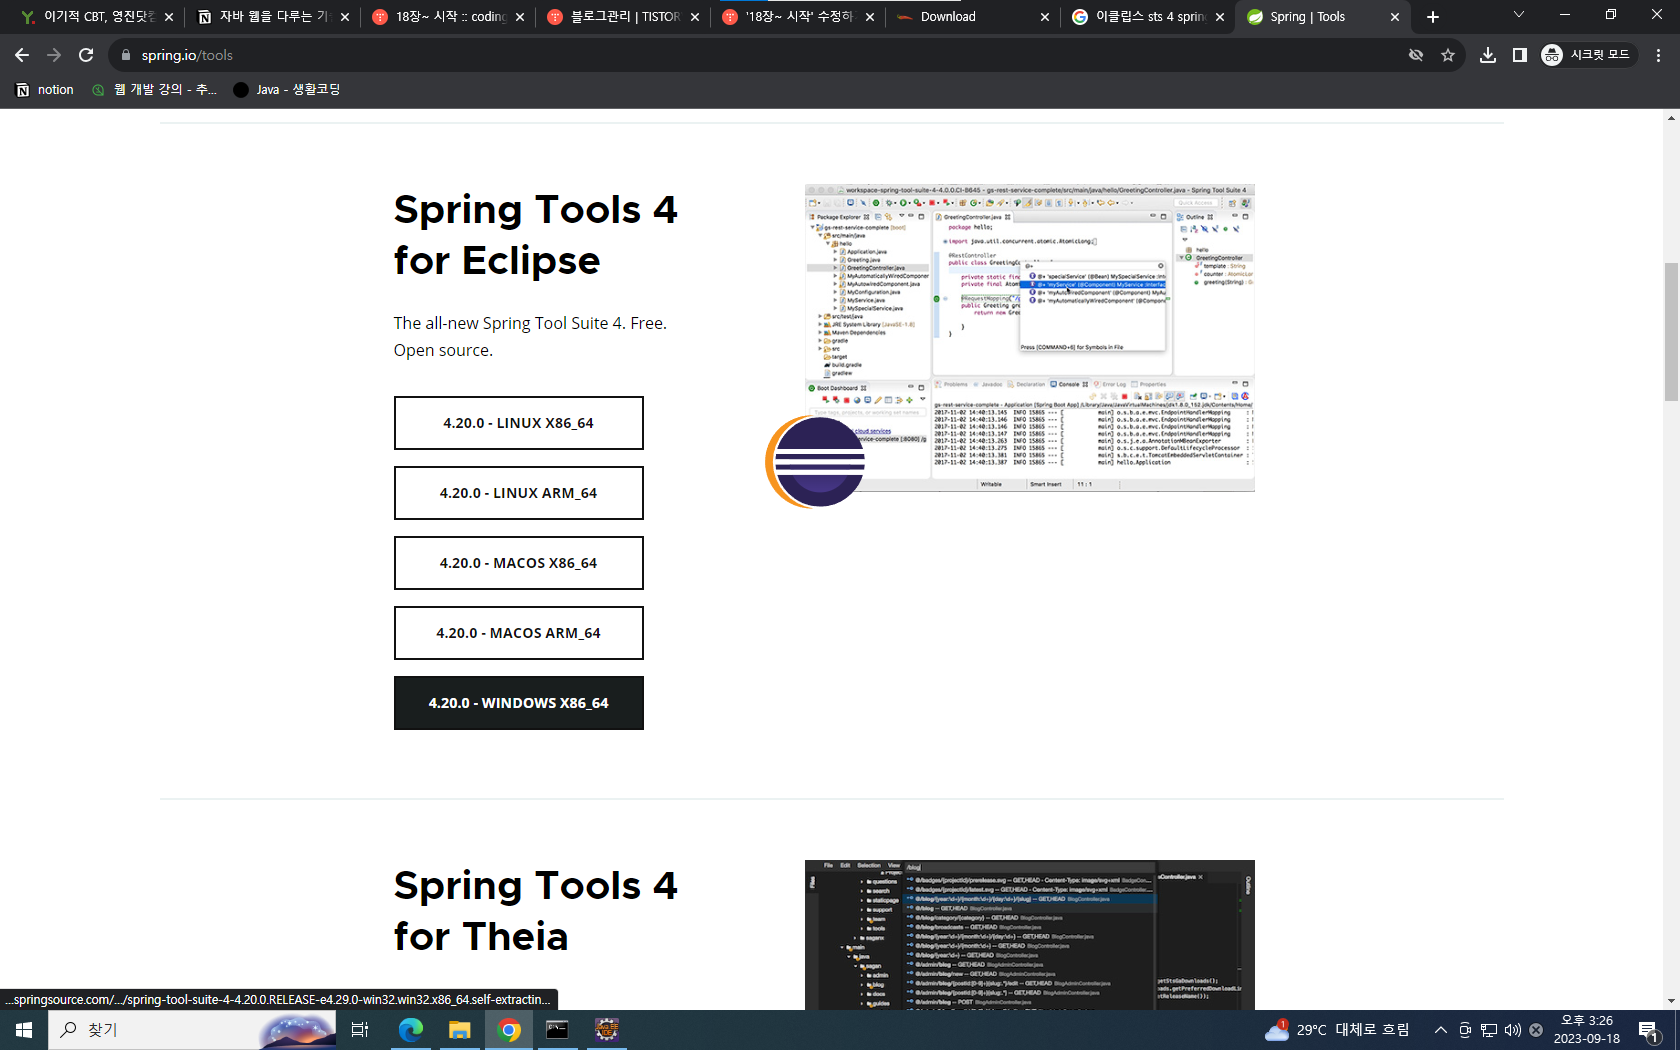This screenshot has height=1050, width=1680.
Task: Close the 이기적 CBT tab
Action: pos(169,17)
